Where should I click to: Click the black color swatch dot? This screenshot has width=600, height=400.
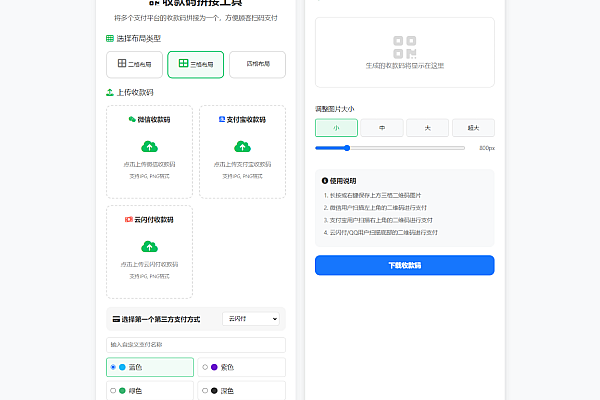[214, 390]
